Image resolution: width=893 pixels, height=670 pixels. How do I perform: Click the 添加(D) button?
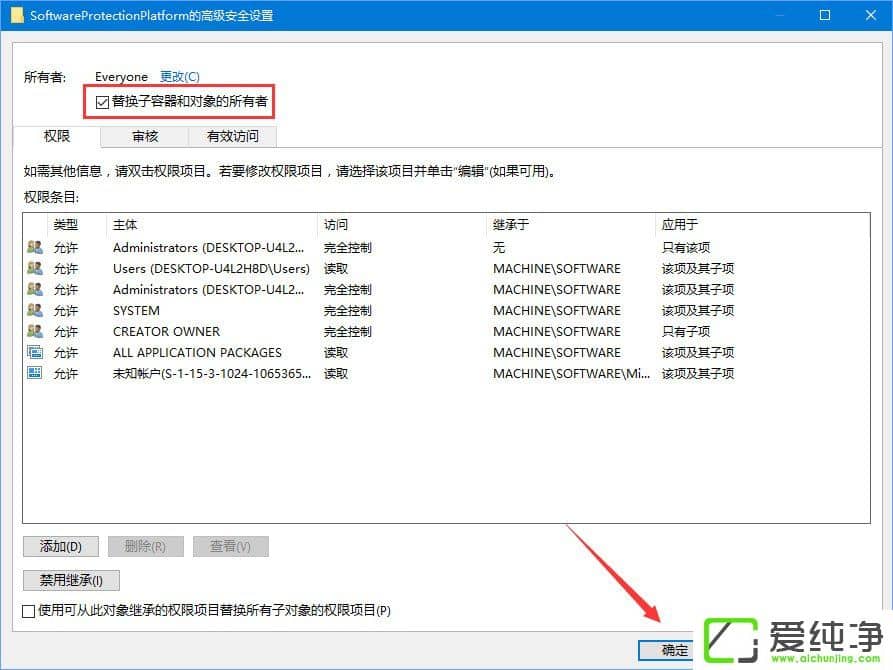(60, 546)
